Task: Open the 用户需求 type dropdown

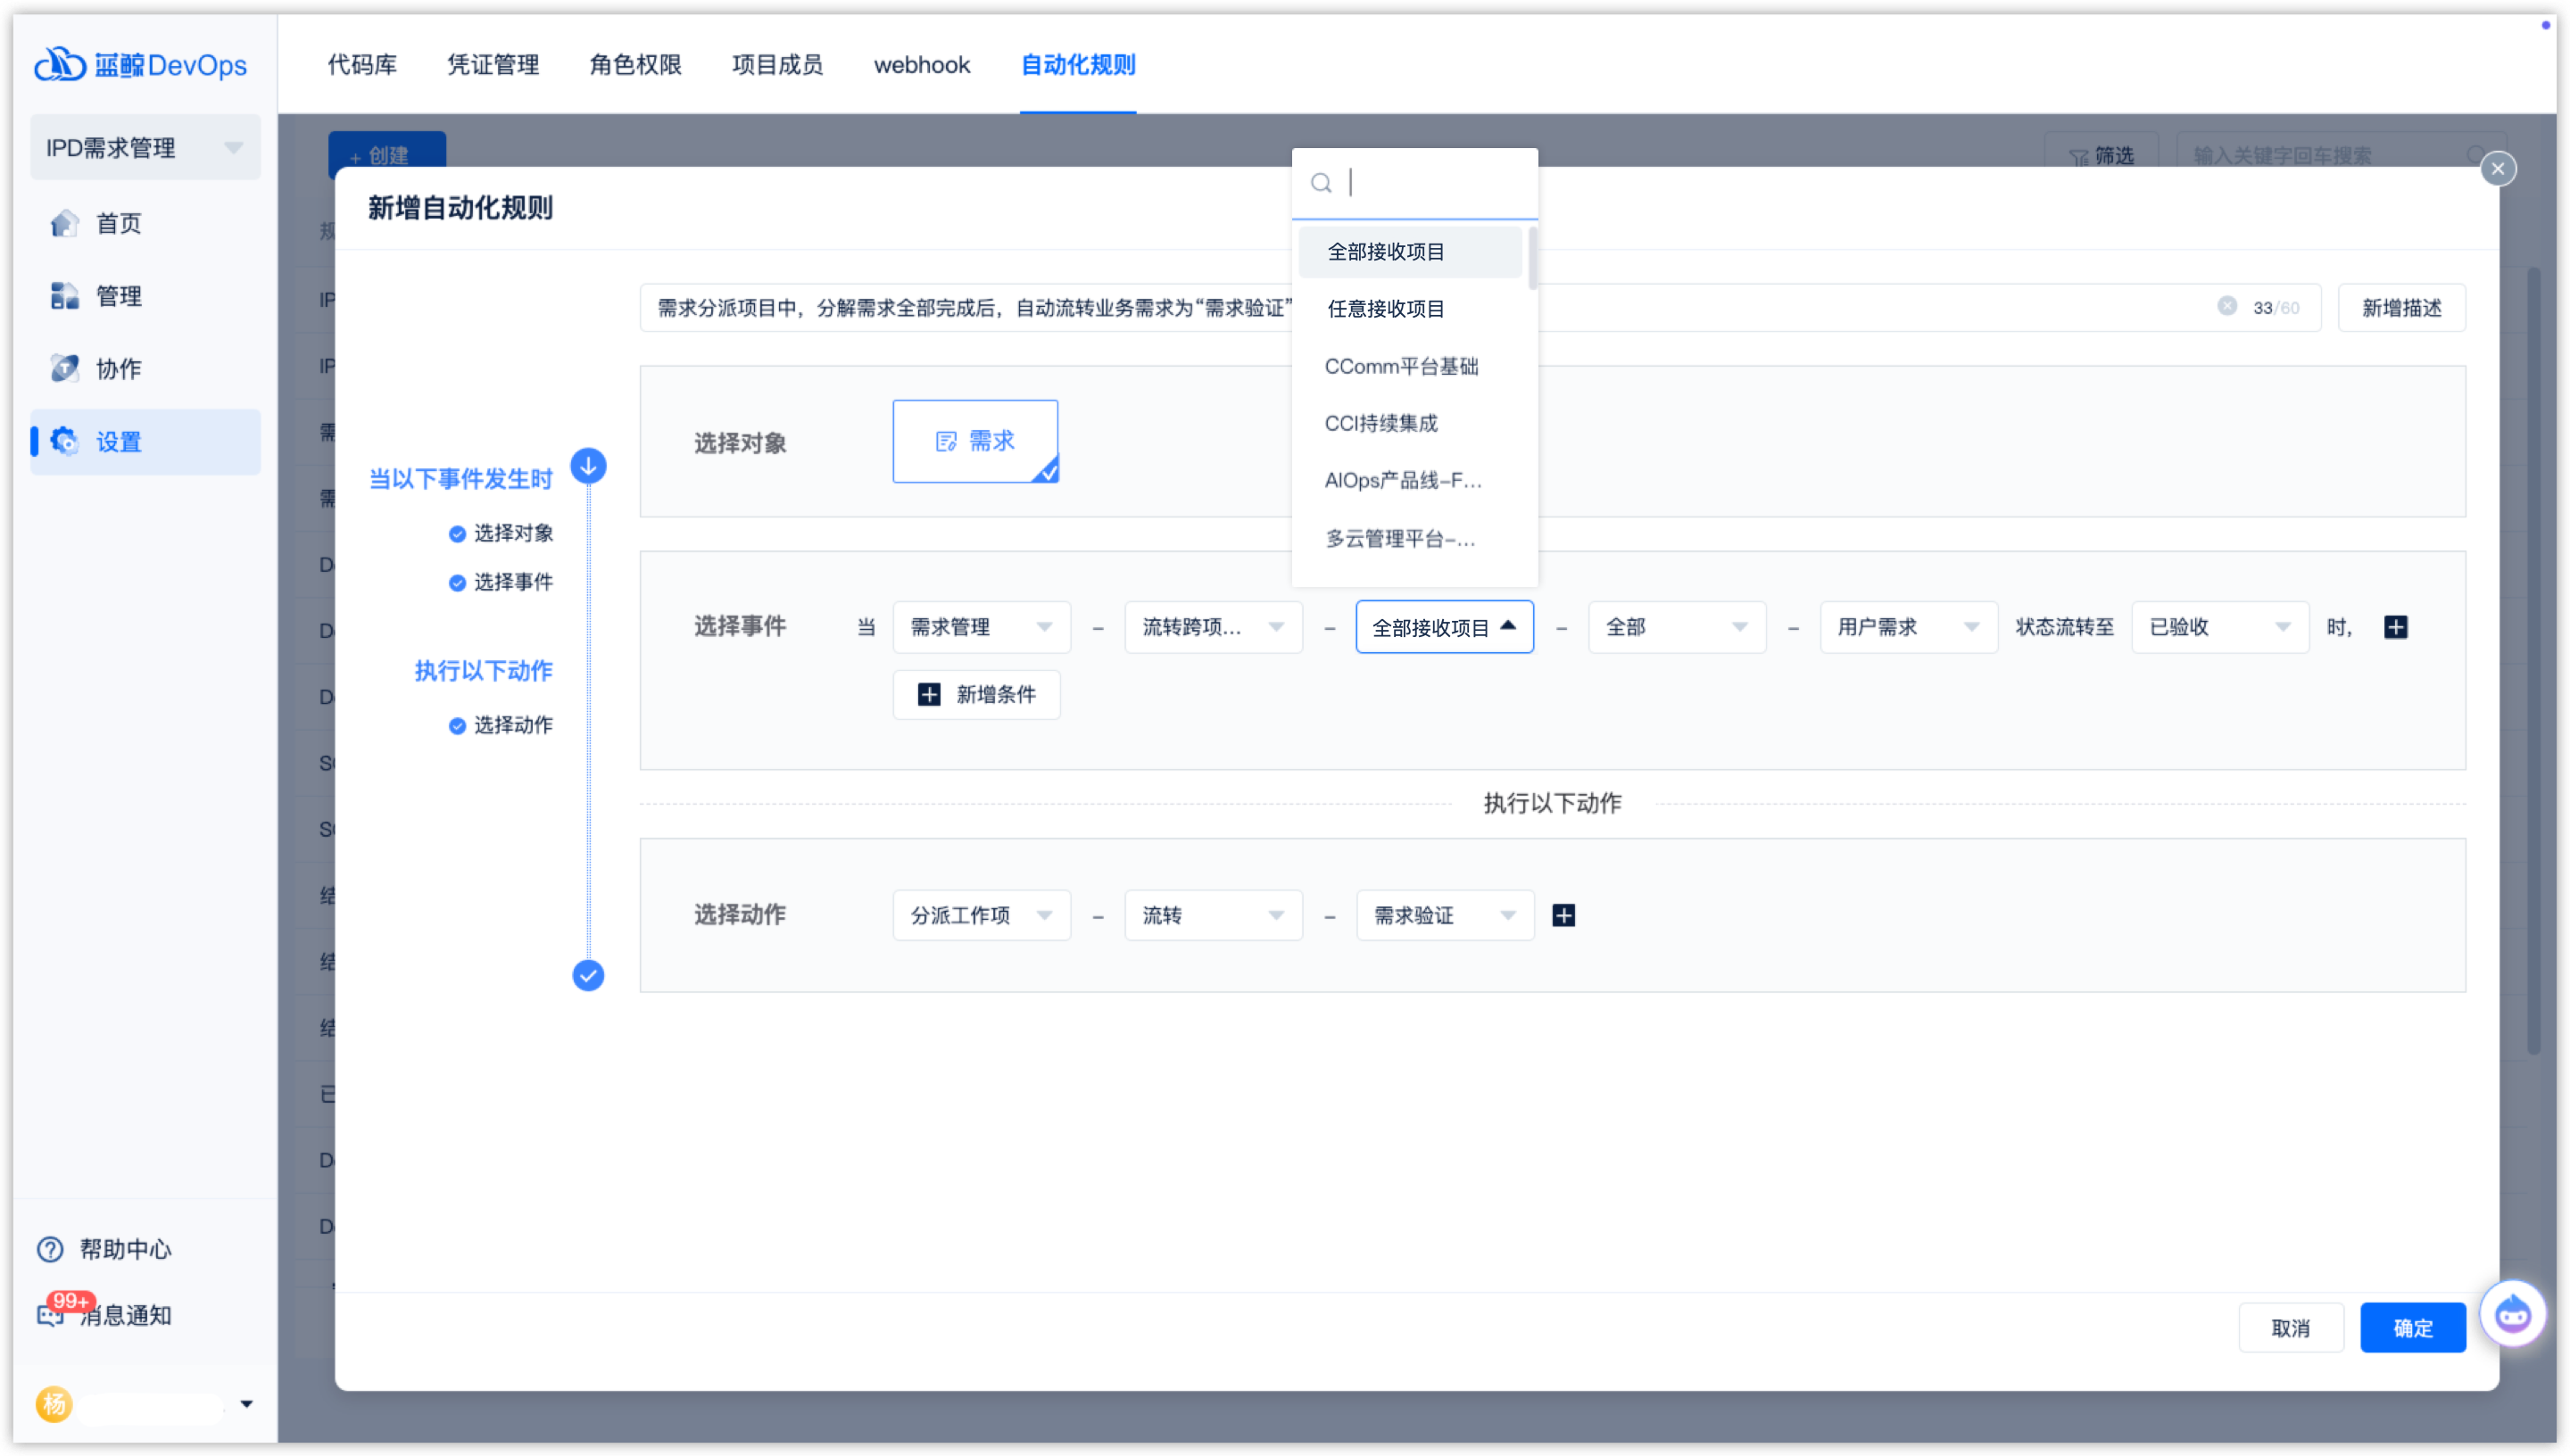Action: [x=1907, y=627]
